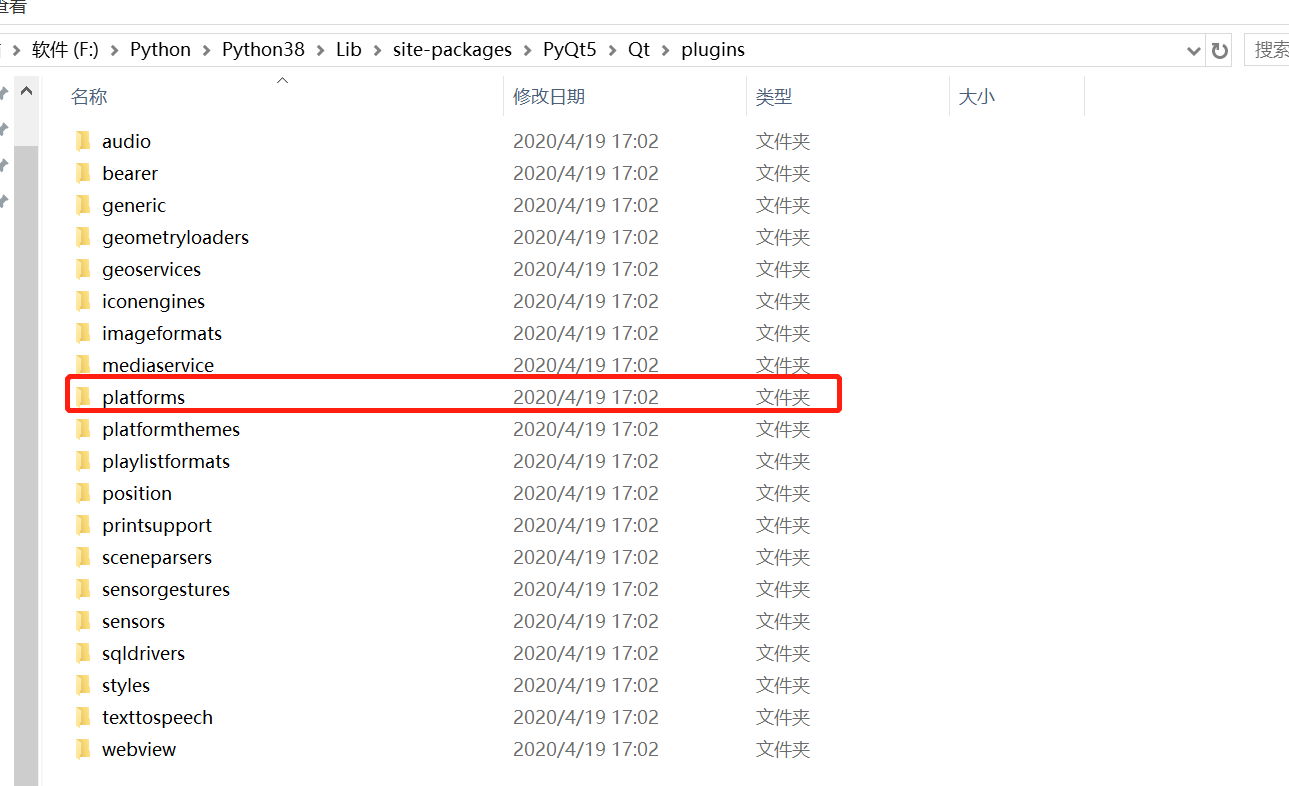Click the plugins breadcrumb in address bar

pos(713,50)
